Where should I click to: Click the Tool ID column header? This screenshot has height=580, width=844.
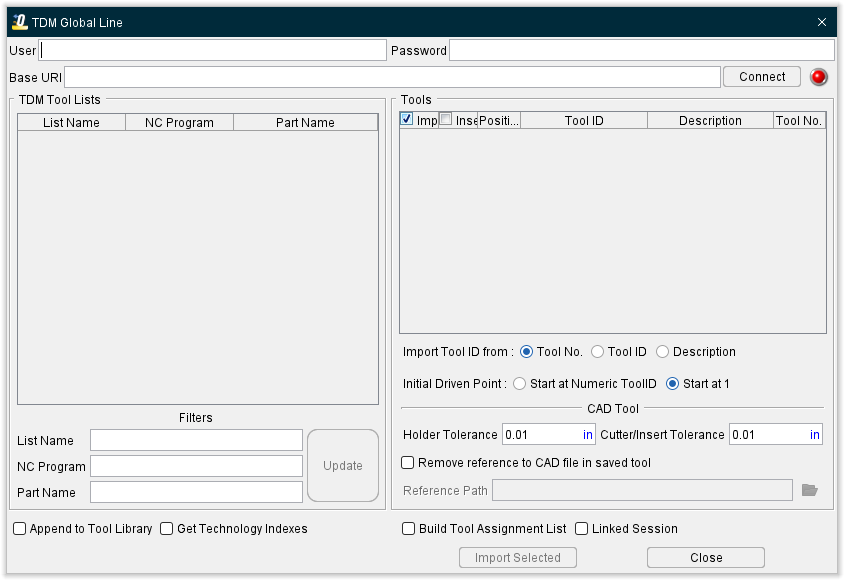pyautogui.click(x=584, y=120)
